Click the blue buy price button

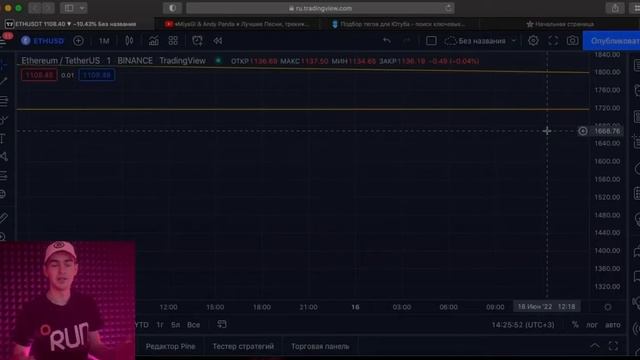click(x=97, y=75)
